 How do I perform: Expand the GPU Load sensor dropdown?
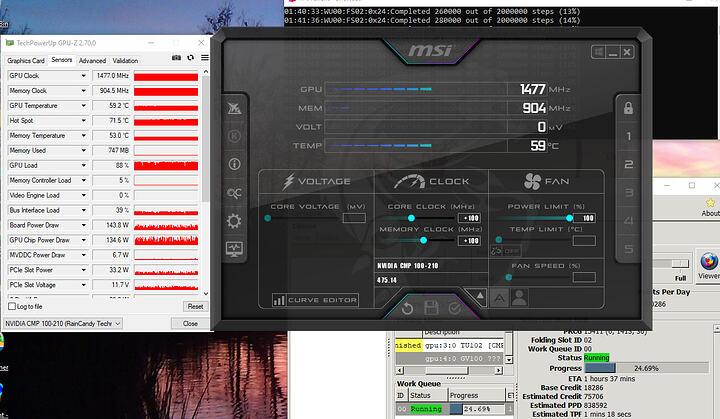[x=84, y=165]
